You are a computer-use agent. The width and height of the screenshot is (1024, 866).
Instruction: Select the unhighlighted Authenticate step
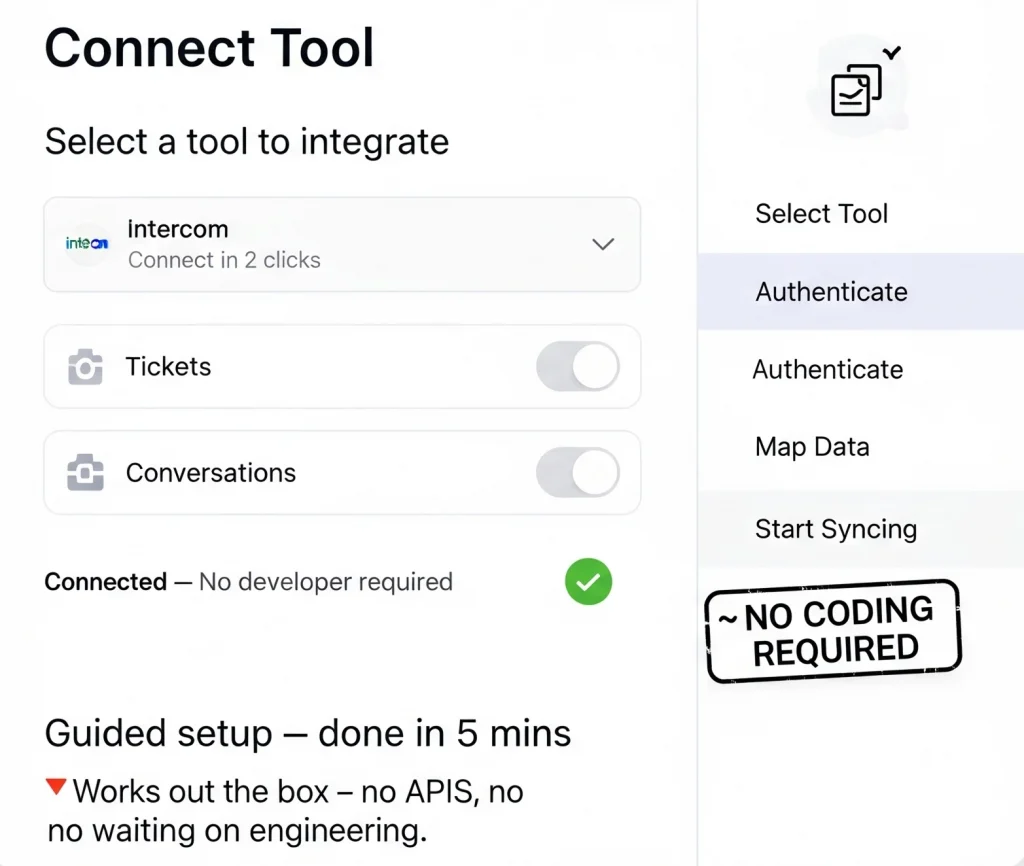pyautogui.click(x=827, y=370)
